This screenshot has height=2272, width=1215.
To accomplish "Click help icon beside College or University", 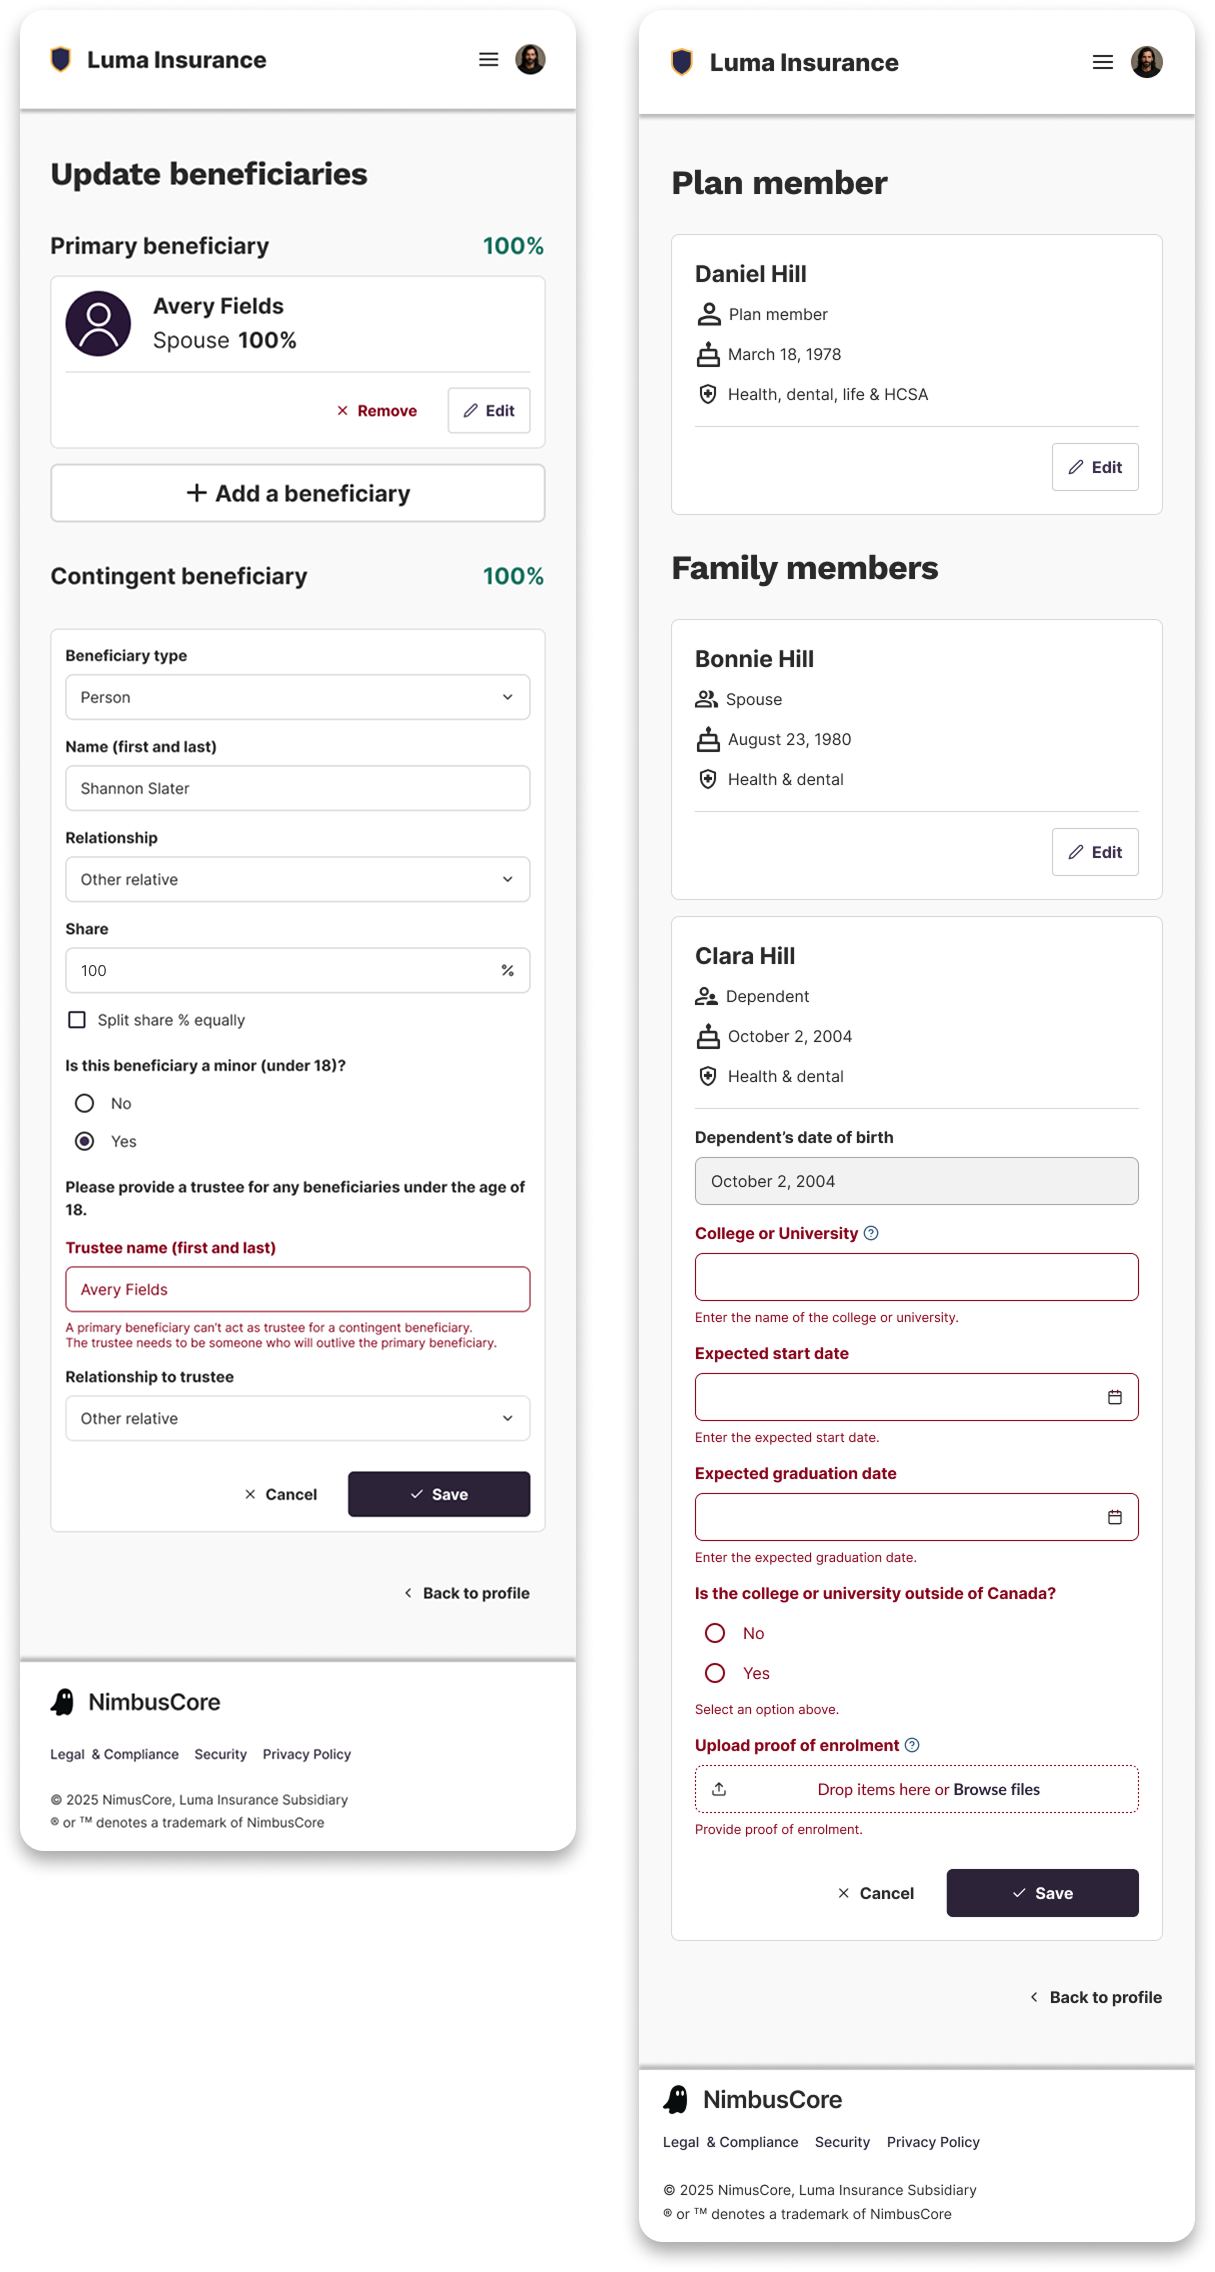I will [871, 1233].
